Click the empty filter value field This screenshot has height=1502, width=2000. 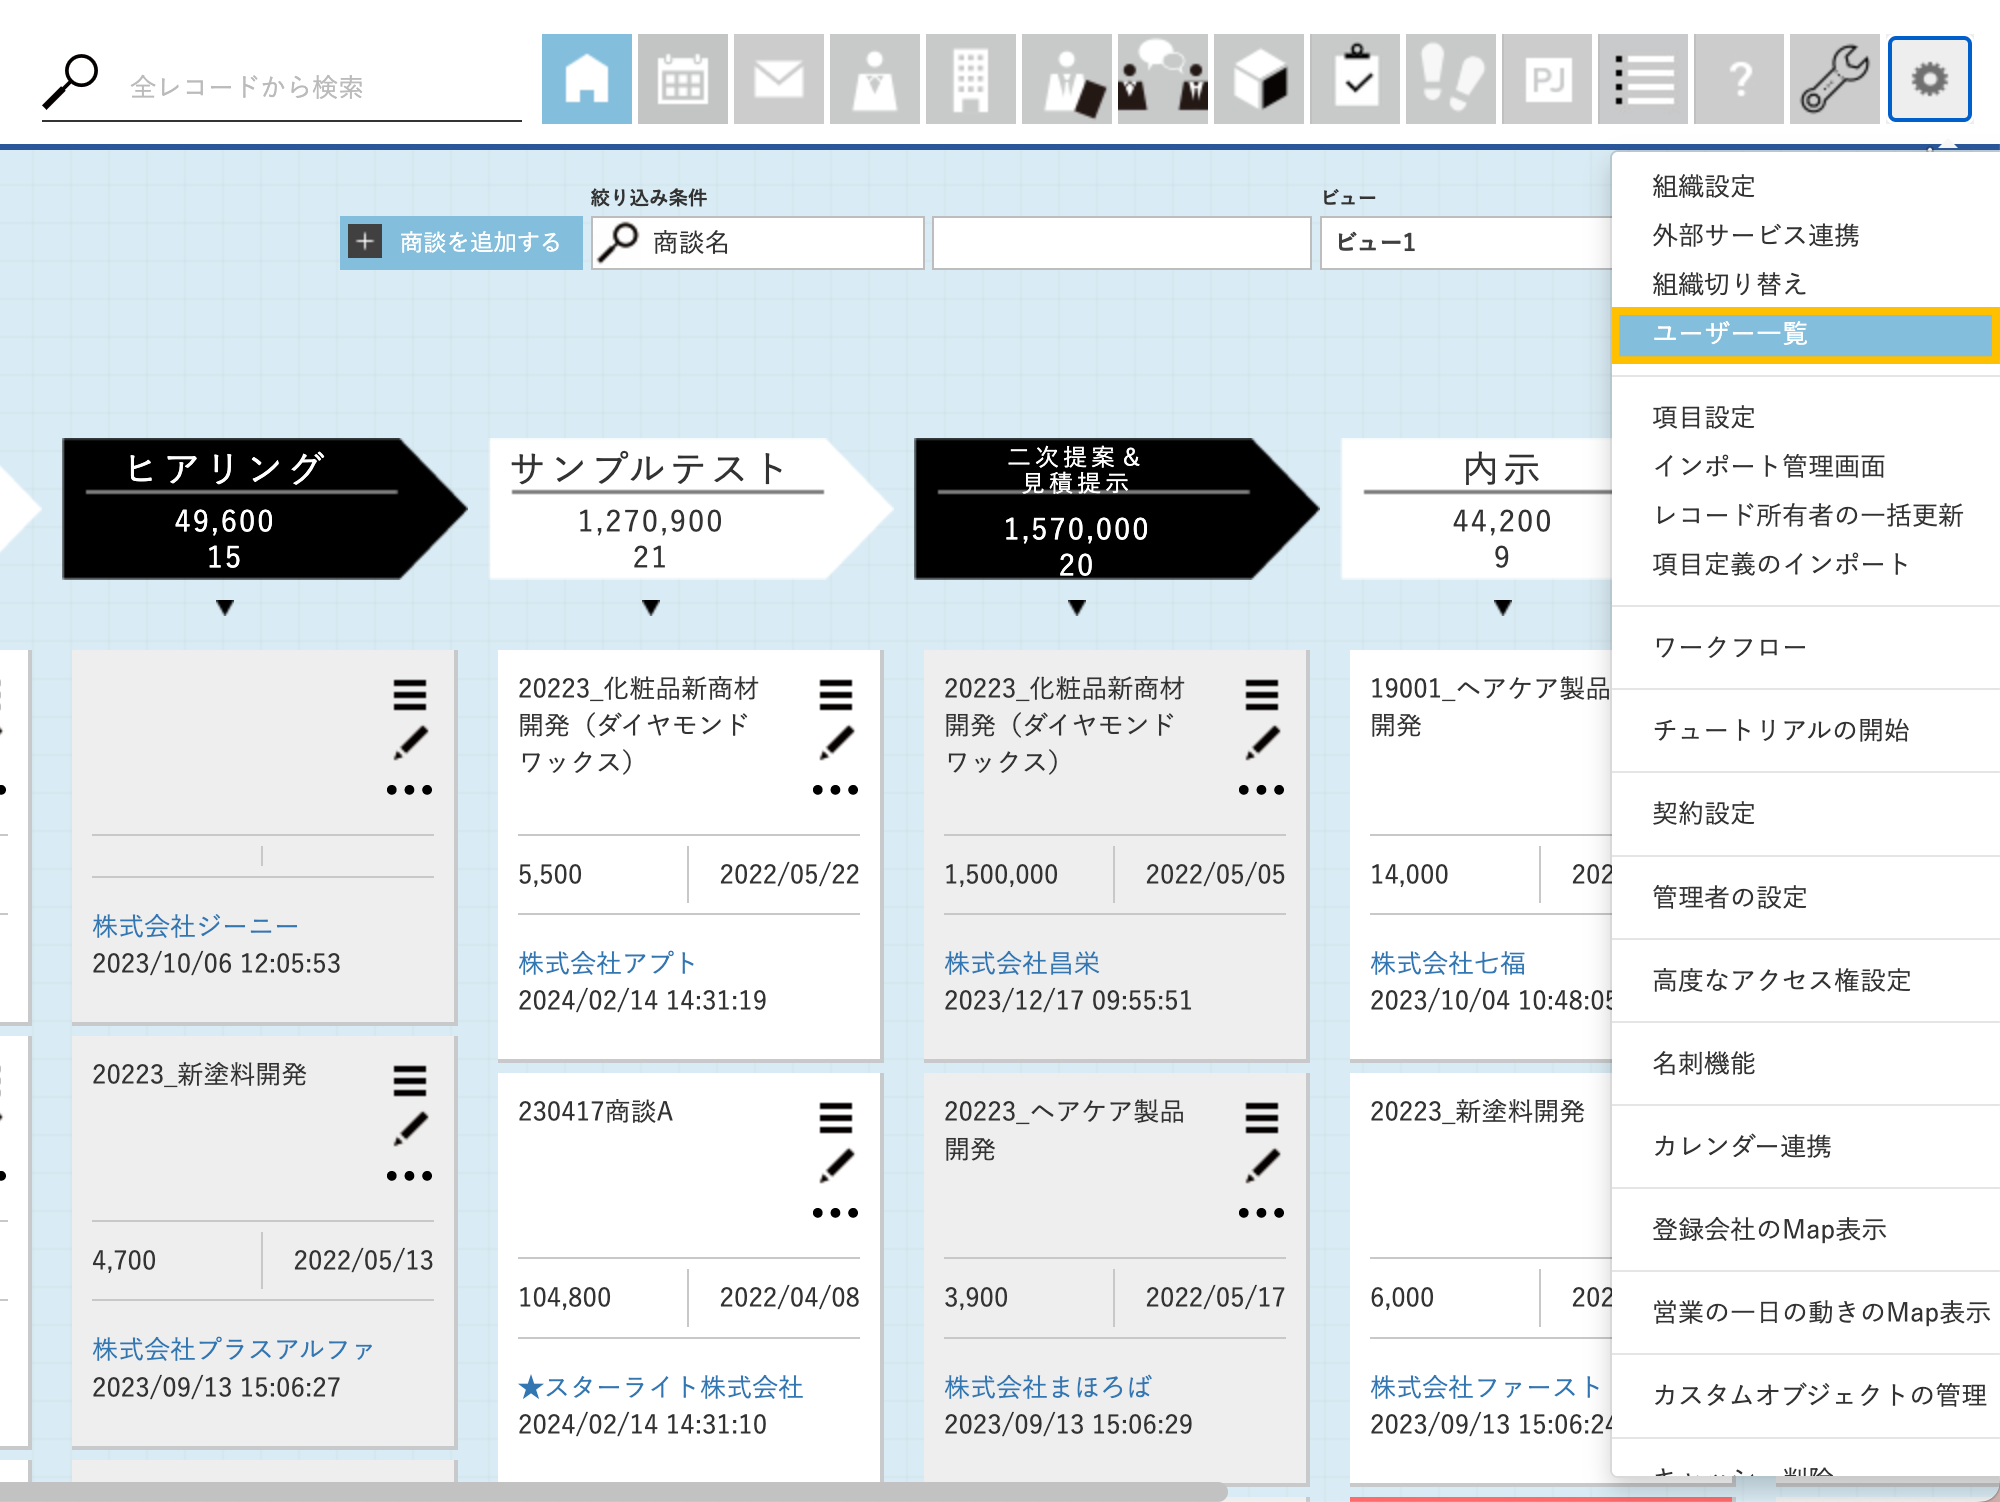(x=1121, y=242)
